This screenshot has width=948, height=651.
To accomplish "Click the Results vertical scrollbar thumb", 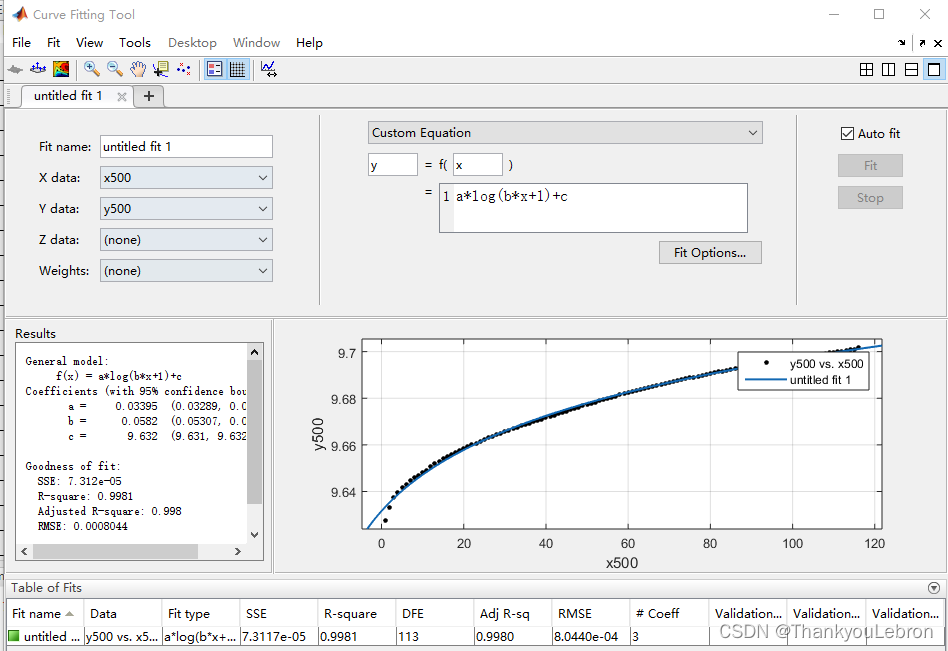I will coord(255,432).
